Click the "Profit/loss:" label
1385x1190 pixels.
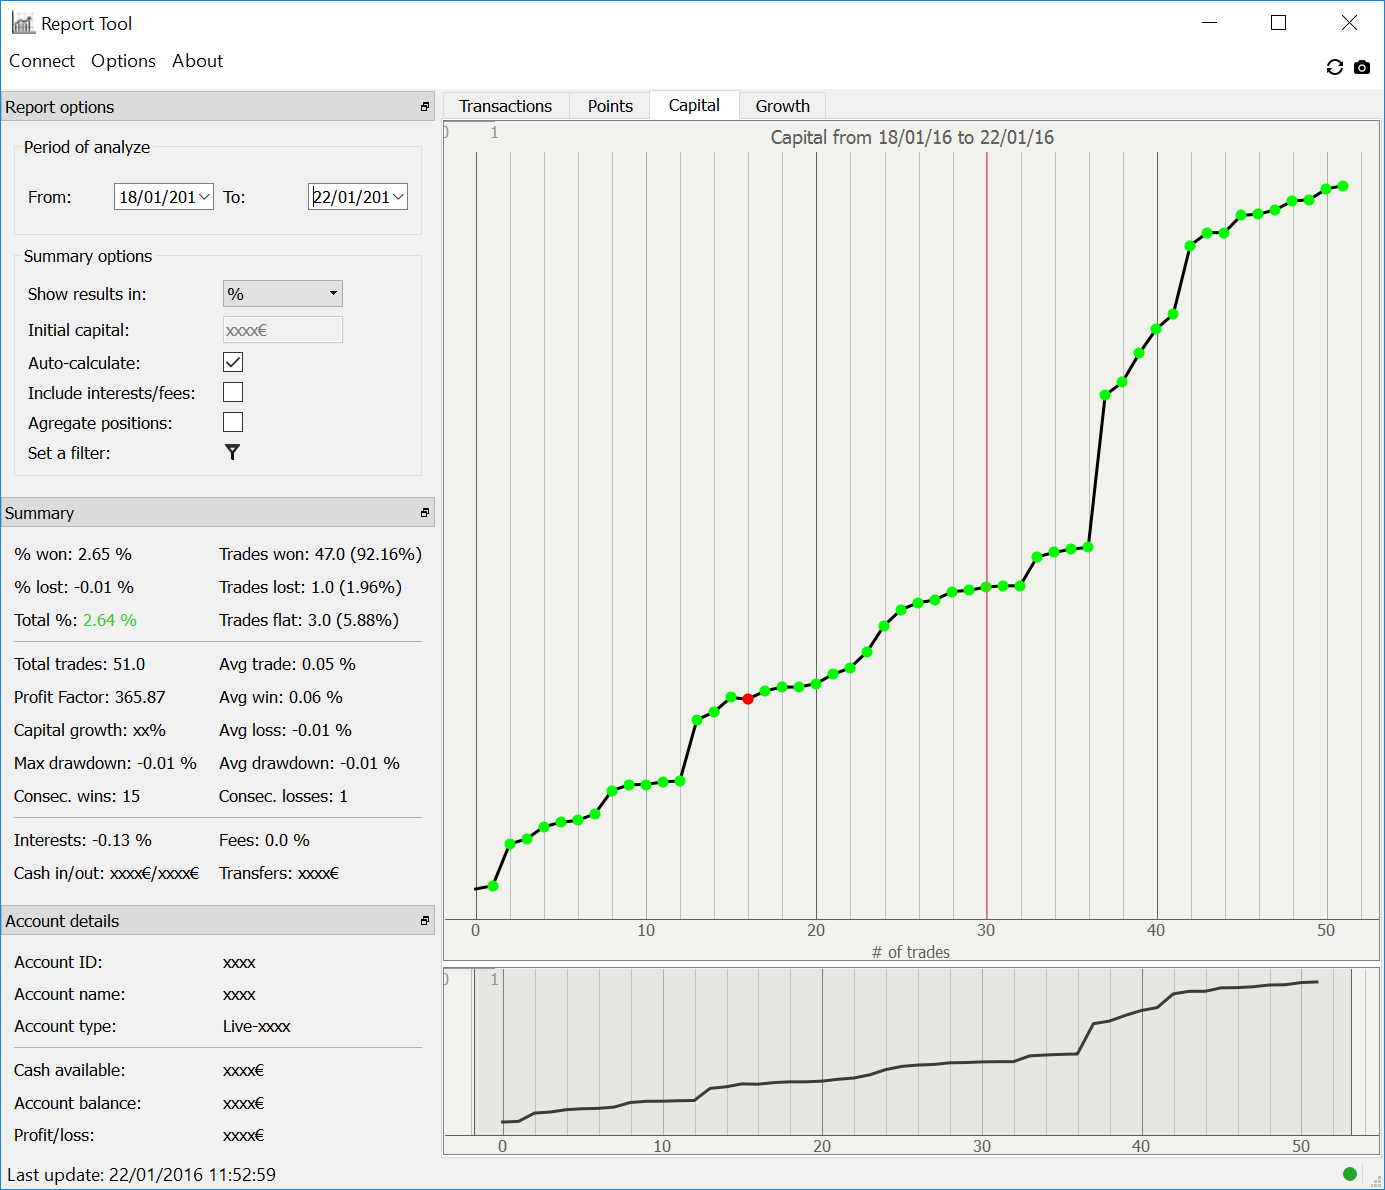click(x=54, y=1135)
